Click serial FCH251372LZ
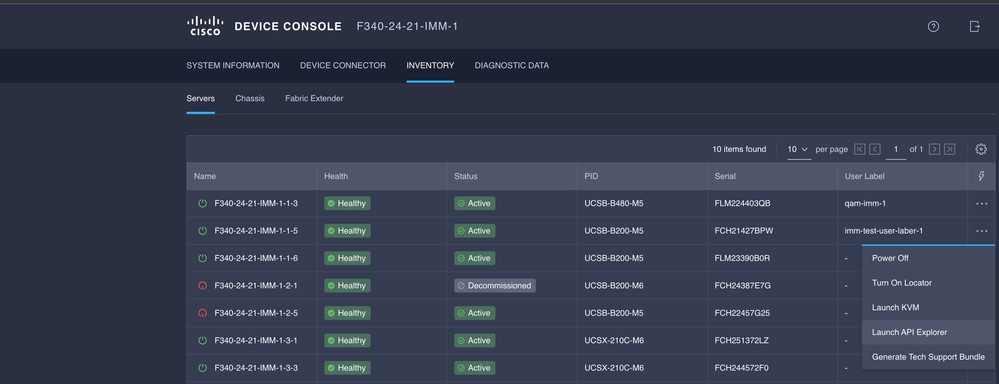Screen dimensions: 999x384 (742, 341)
